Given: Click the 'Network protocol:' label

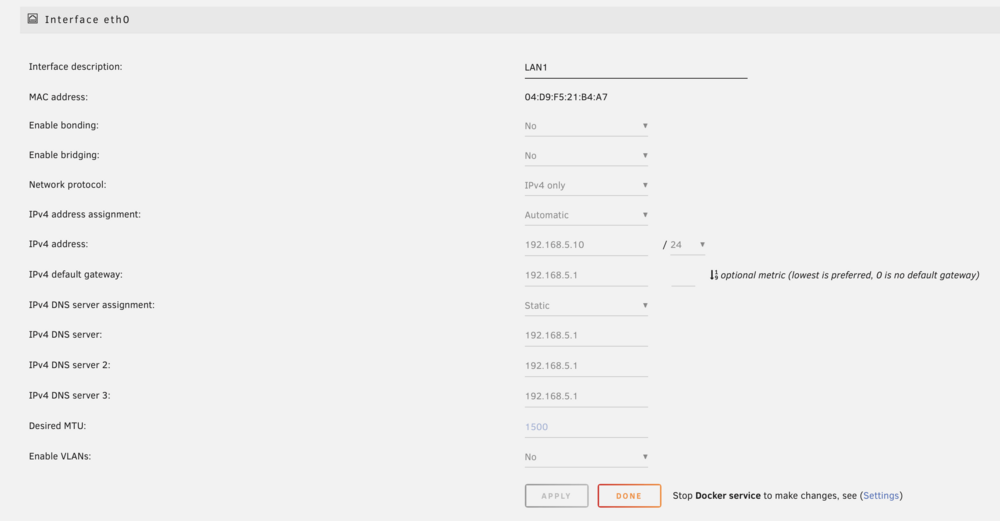Looking at the screenshot, I should 68,185.
